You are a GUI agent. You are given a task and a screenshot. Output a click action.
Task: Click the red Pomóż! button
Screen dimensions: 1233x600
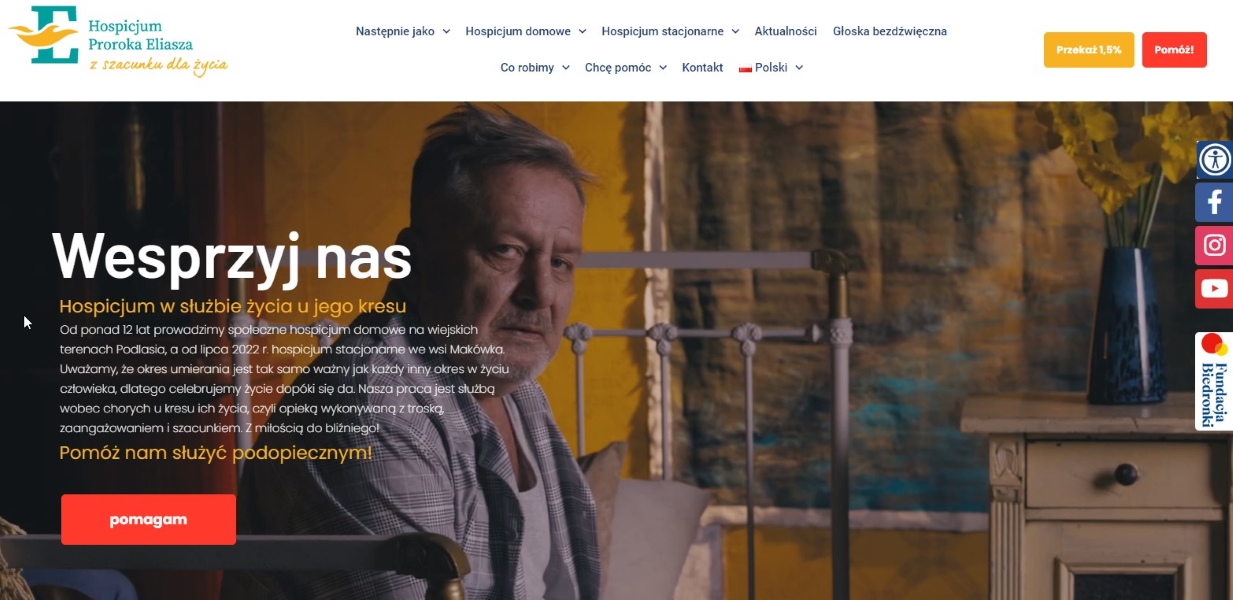pos(1174,50)
